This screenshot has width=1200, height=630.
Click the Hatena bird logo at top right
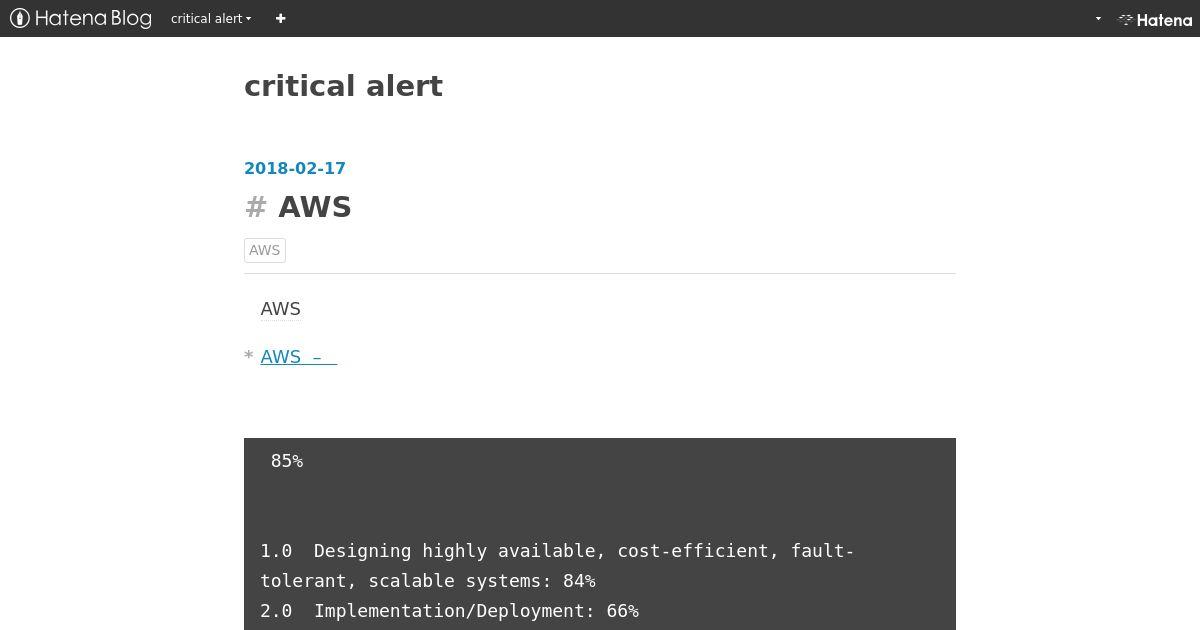tap(1126, 19)
